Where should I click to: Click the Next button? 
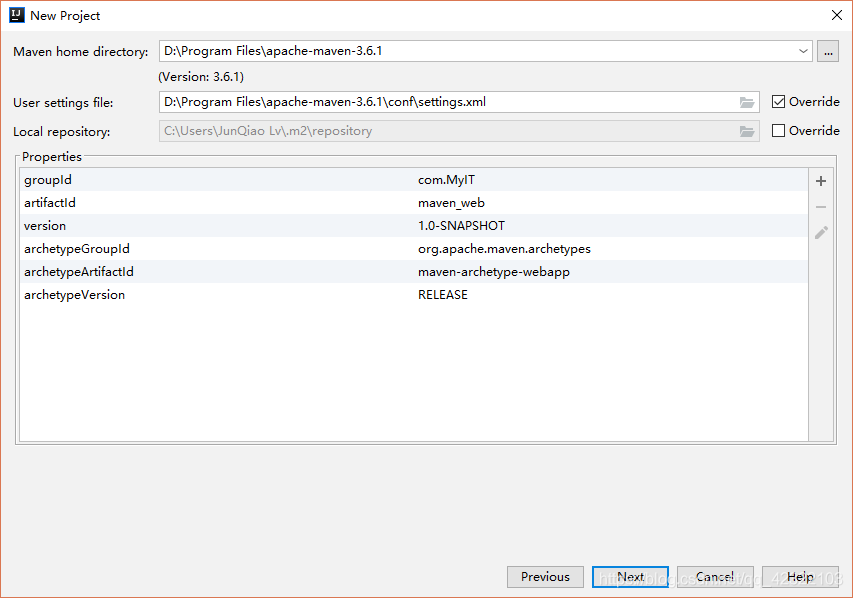click(630, 577)
